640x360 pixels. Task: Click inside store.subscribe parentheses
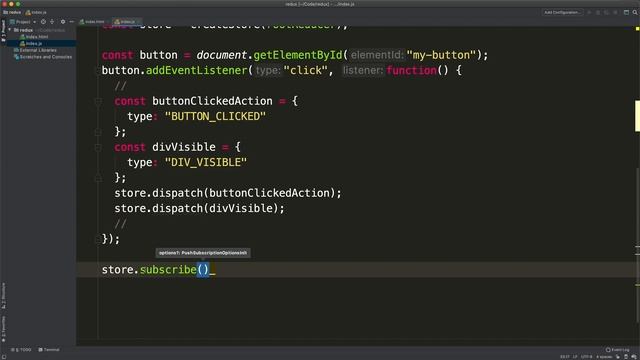(x=203, y=270)
